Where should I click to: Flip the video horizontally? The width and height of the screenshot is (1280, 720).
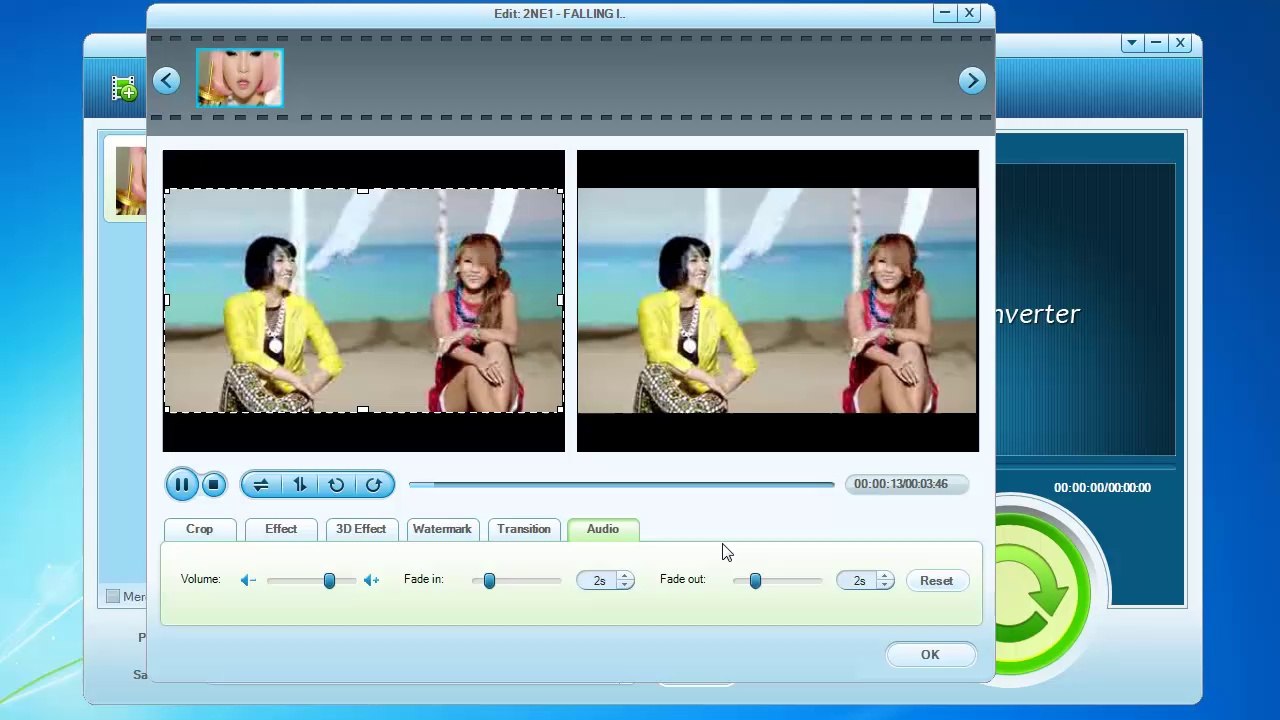tap(261, 485)
